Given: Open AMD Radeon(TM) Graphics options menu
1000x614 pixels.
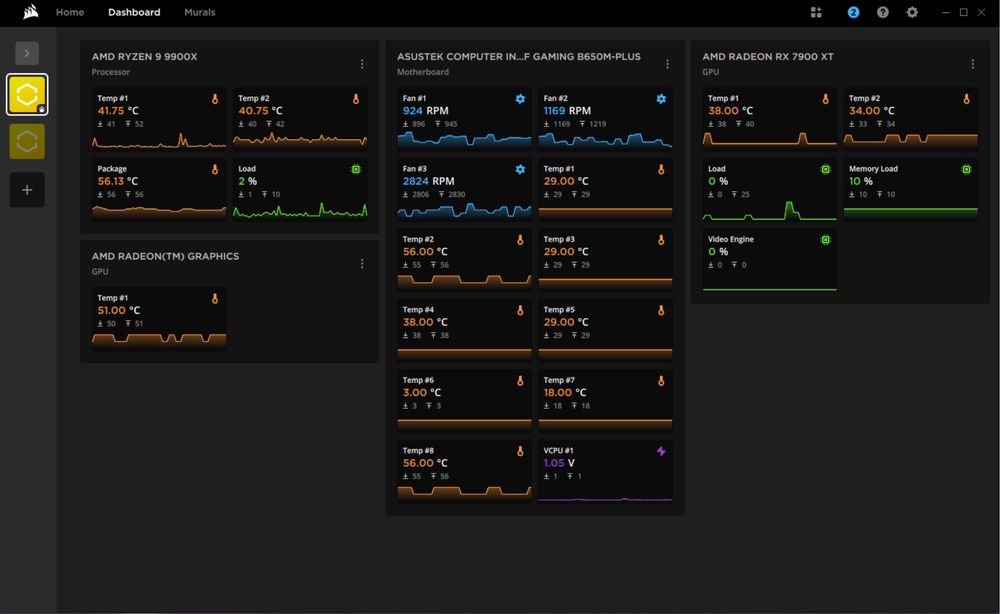Looking at the screenshot, I should coord(362,264).
